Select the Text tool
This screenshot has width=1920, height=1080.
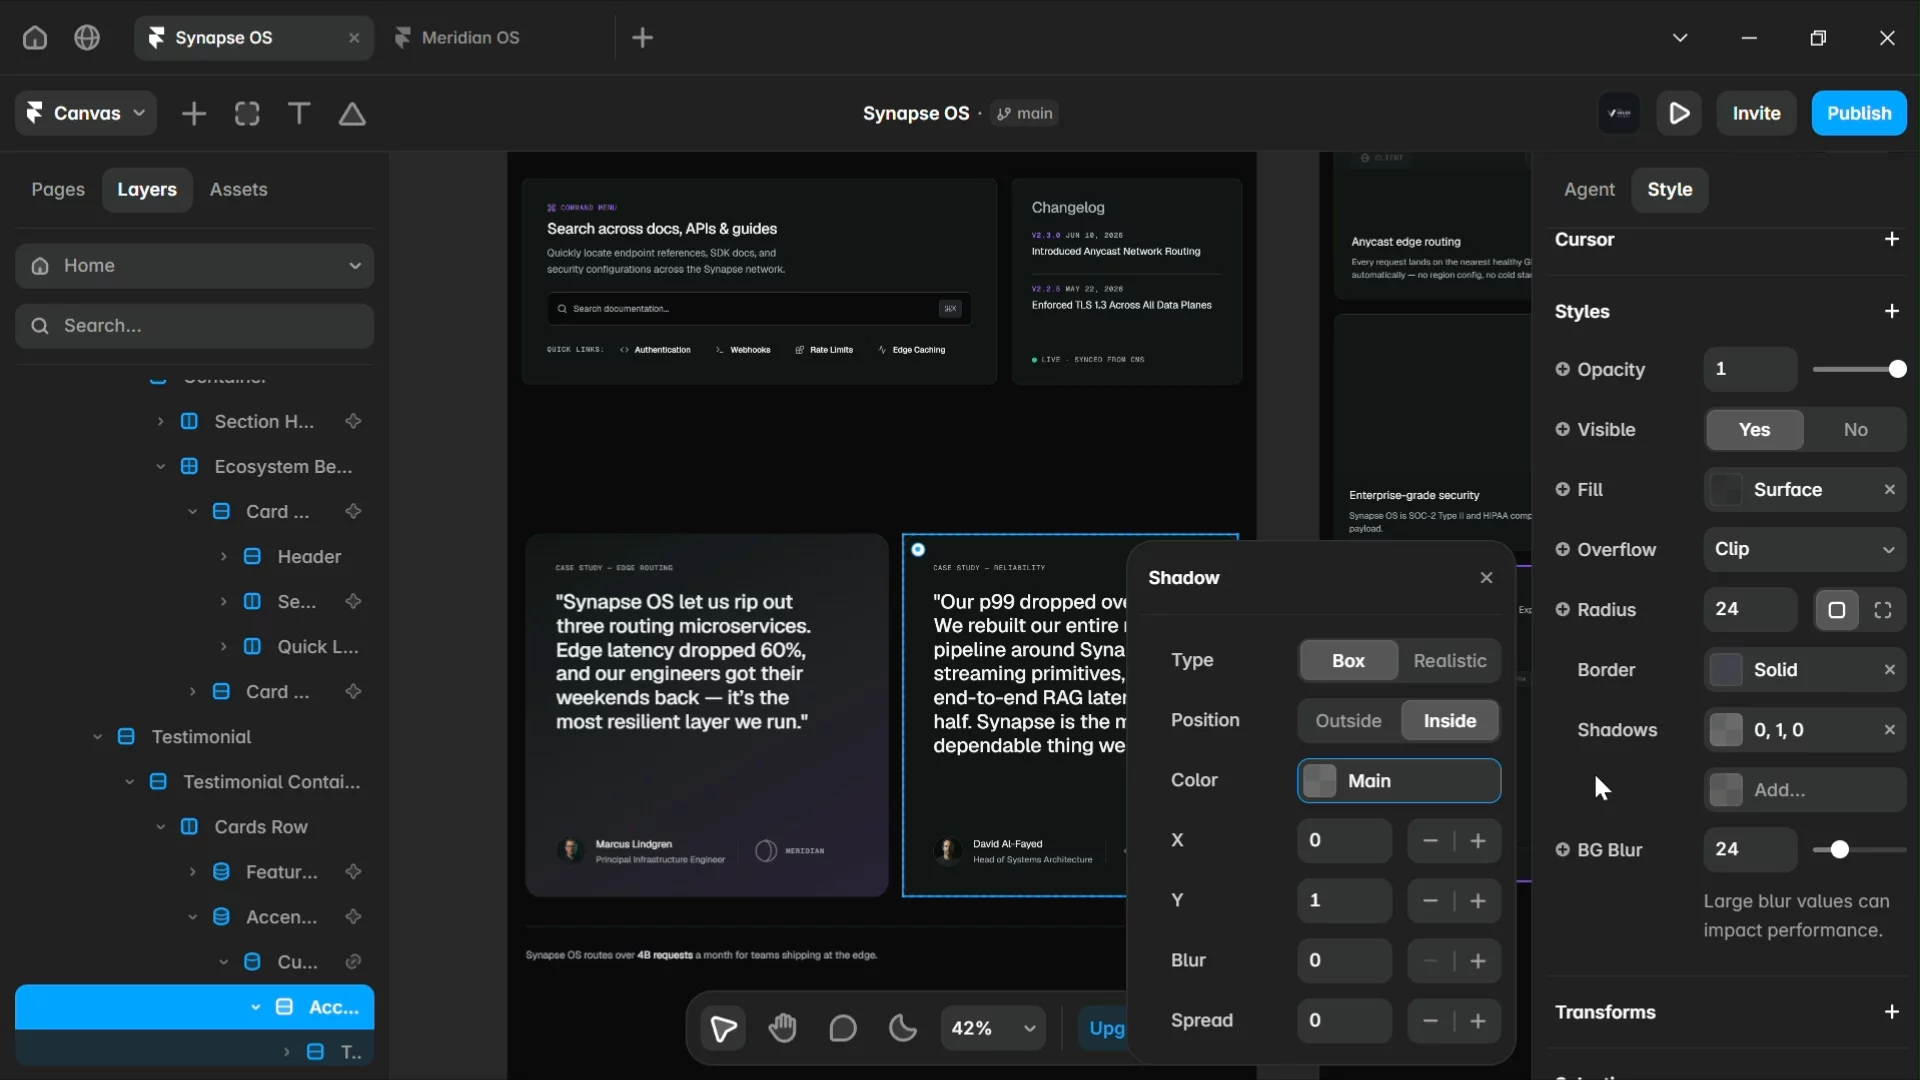tap(299, 114)
